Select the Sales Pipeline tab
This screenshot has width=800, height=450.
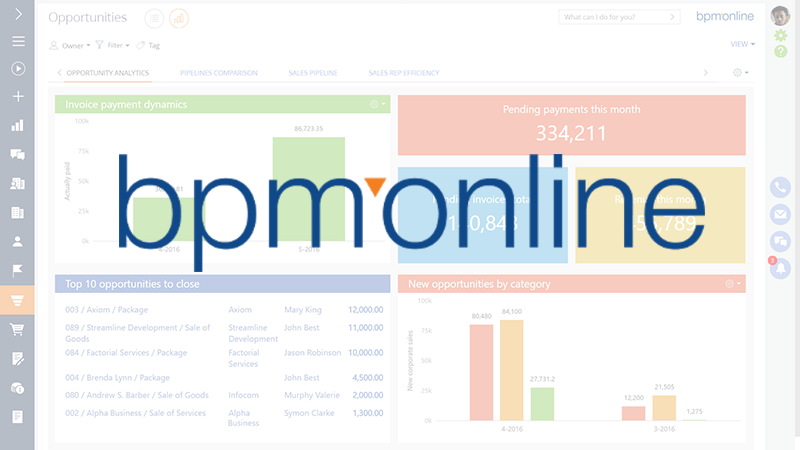coord(312,73)
